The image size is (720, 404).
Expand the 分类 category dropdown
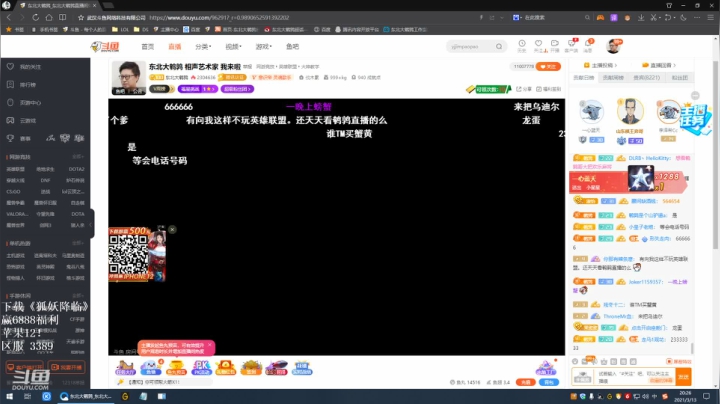point(203,46)
